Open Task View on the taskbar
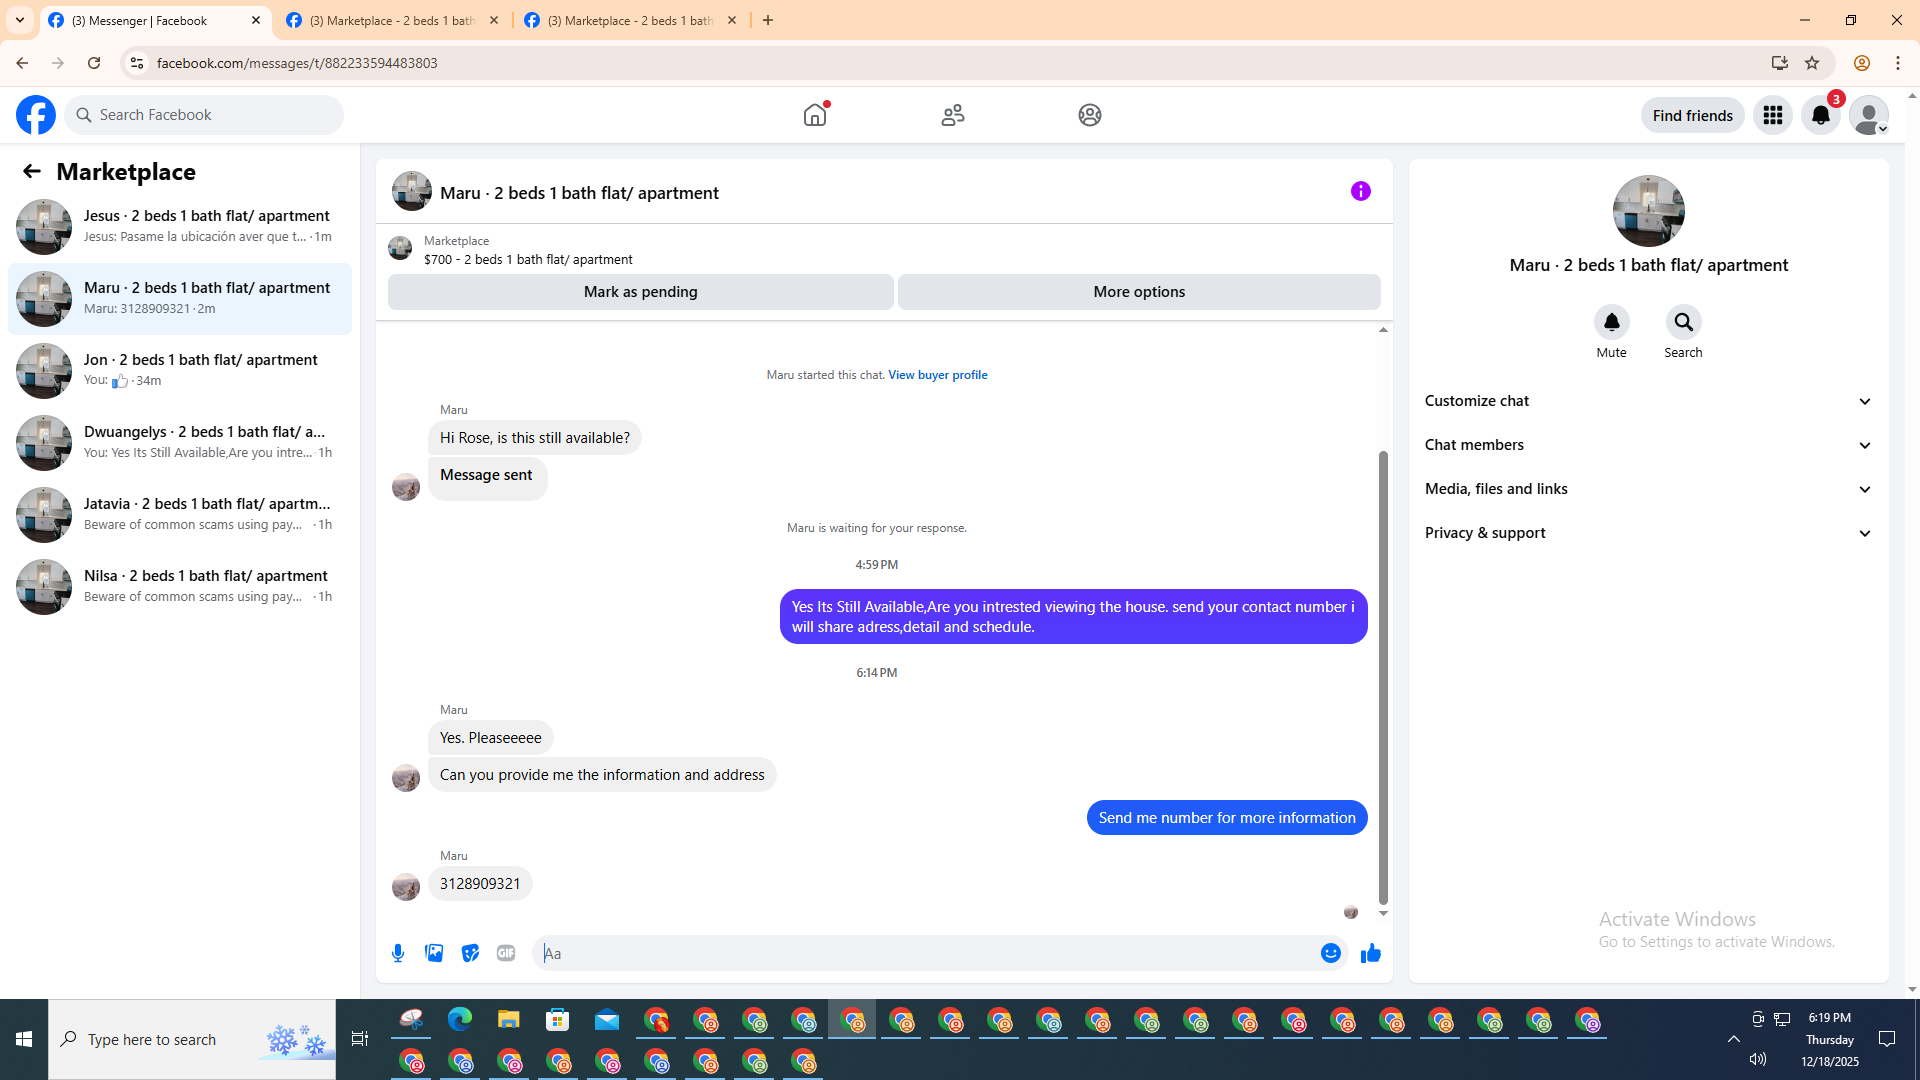 [360, 1039]
